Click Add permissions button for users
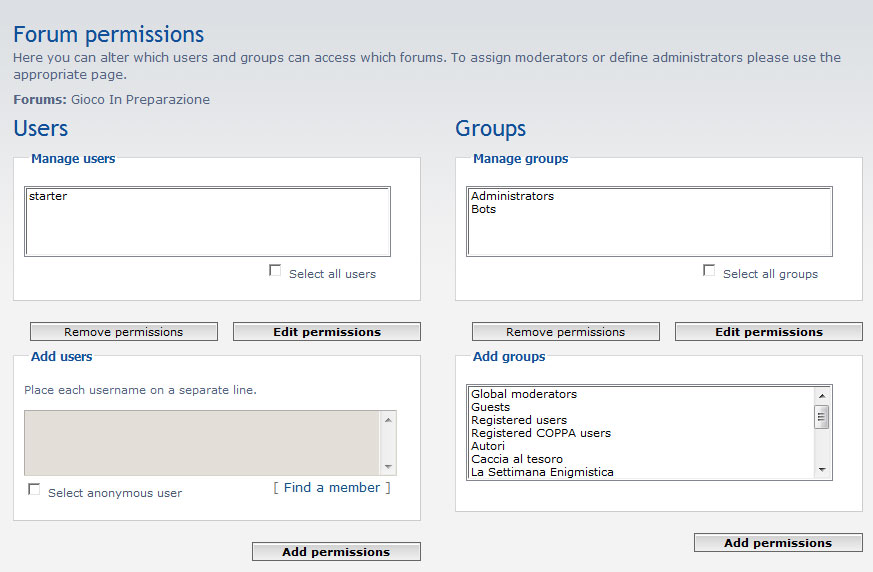Viewport: 873px width, 572px height. coord(336,552)
